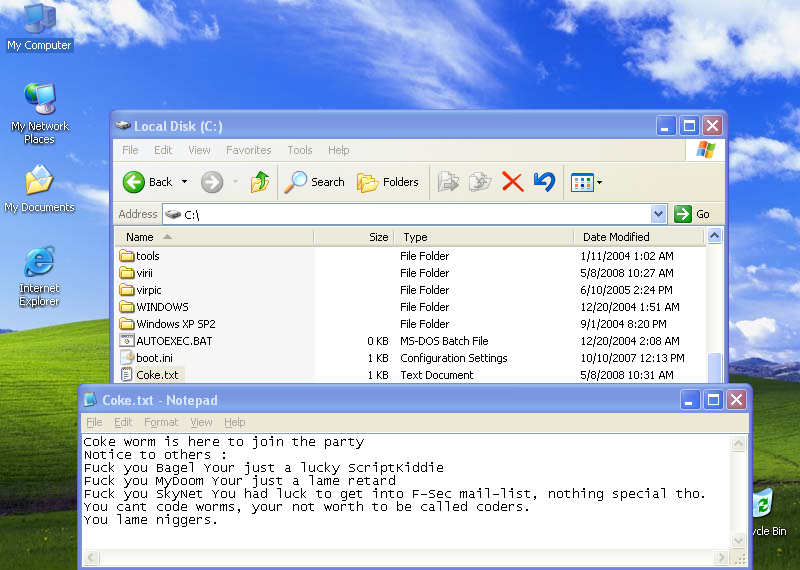Sort by Date Modified column header

tap(639, 237)
